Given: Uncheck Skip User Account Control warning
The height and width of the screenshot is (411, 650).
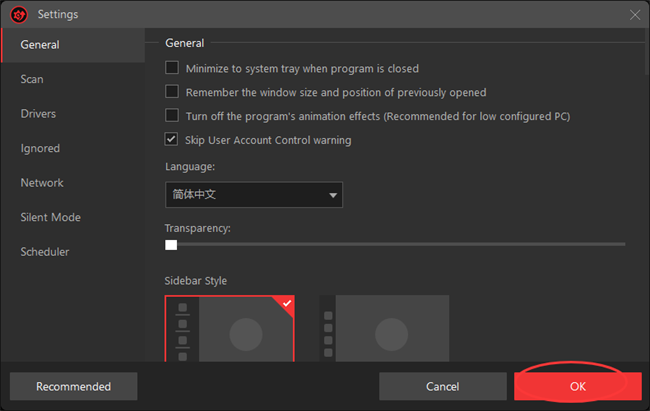Looking at the screenshot, I should click(x=172, y=140).
